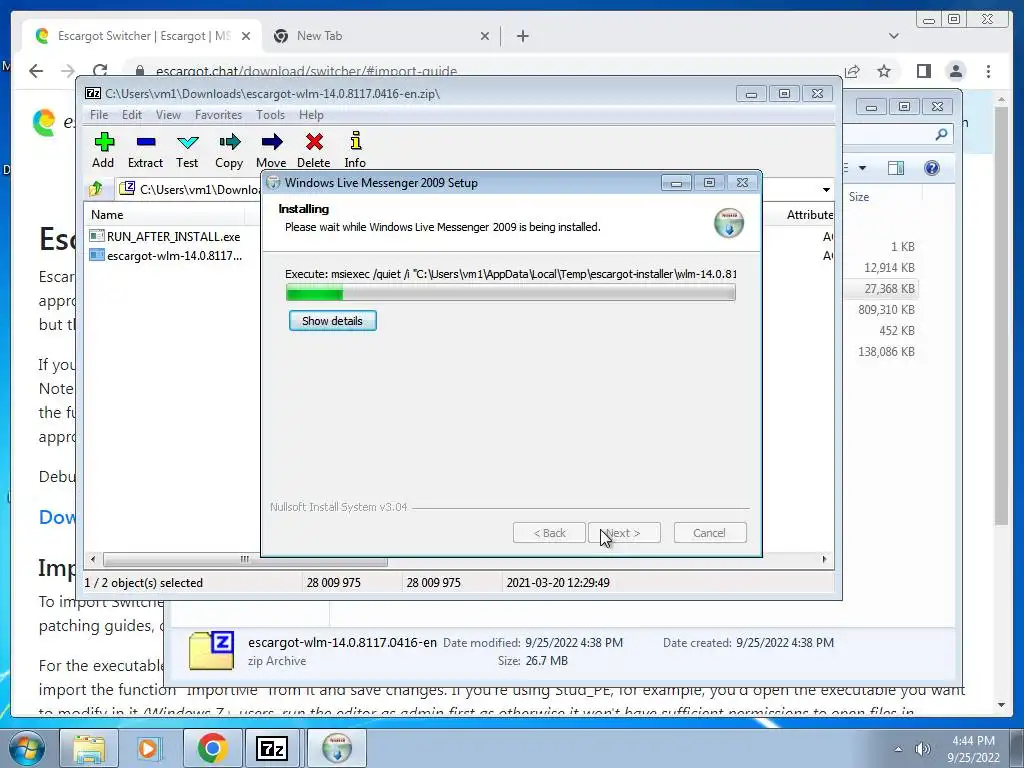The height and width of the screenshot is (768, 1024).
Task: Run the Test tool in 7-Zip
Action: [x=187, y=150]
